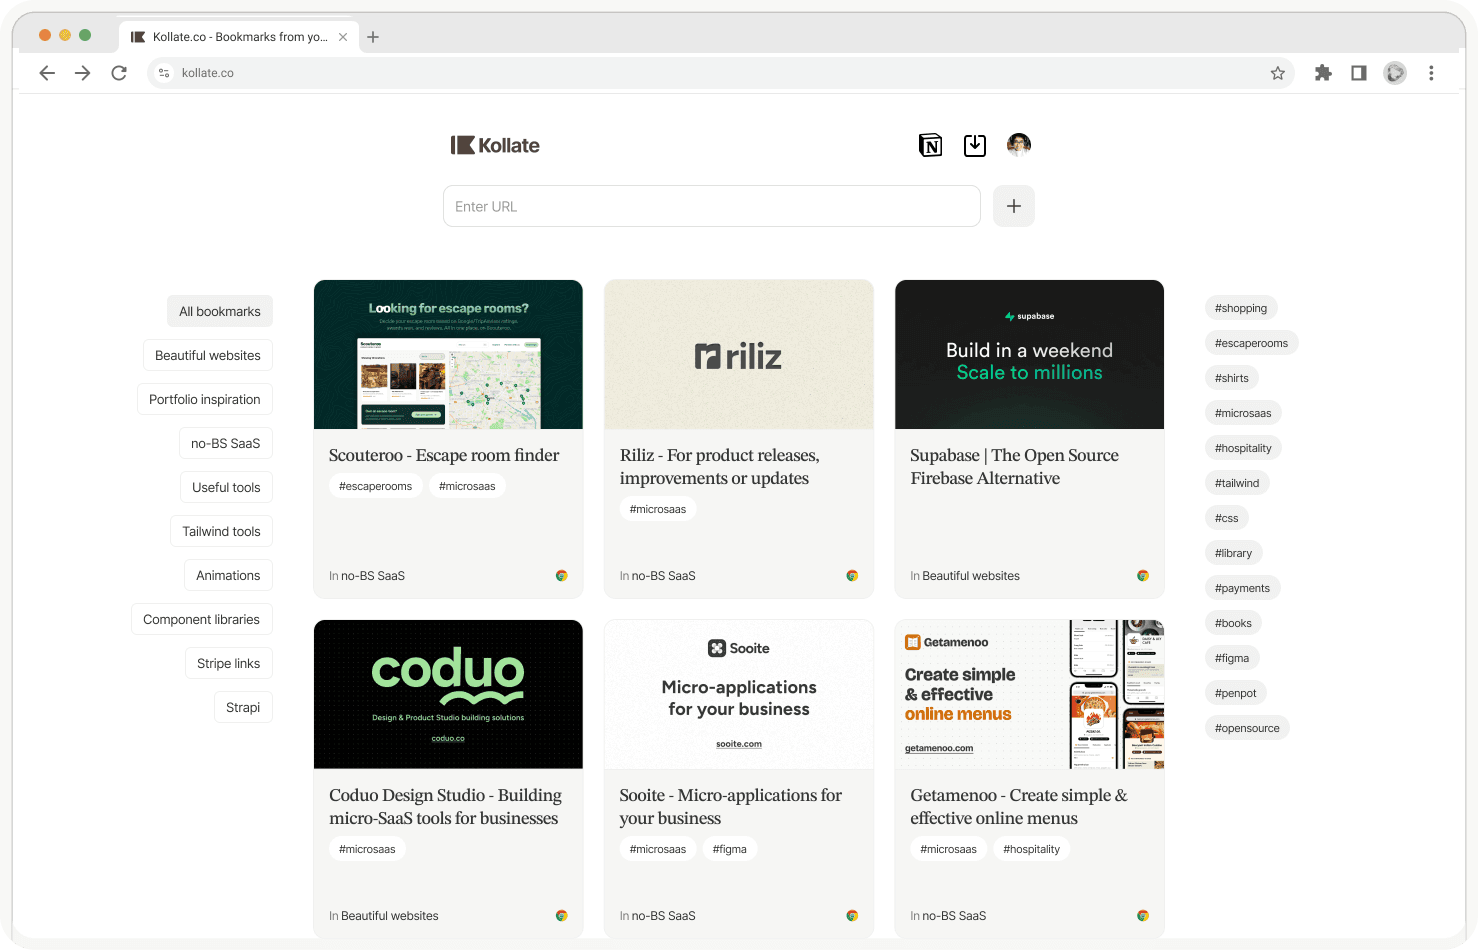The width and height of the screenshot is (1478, 950).
Task: Open Supabase card thumbnail
Action: click(x=1030, y=354)
